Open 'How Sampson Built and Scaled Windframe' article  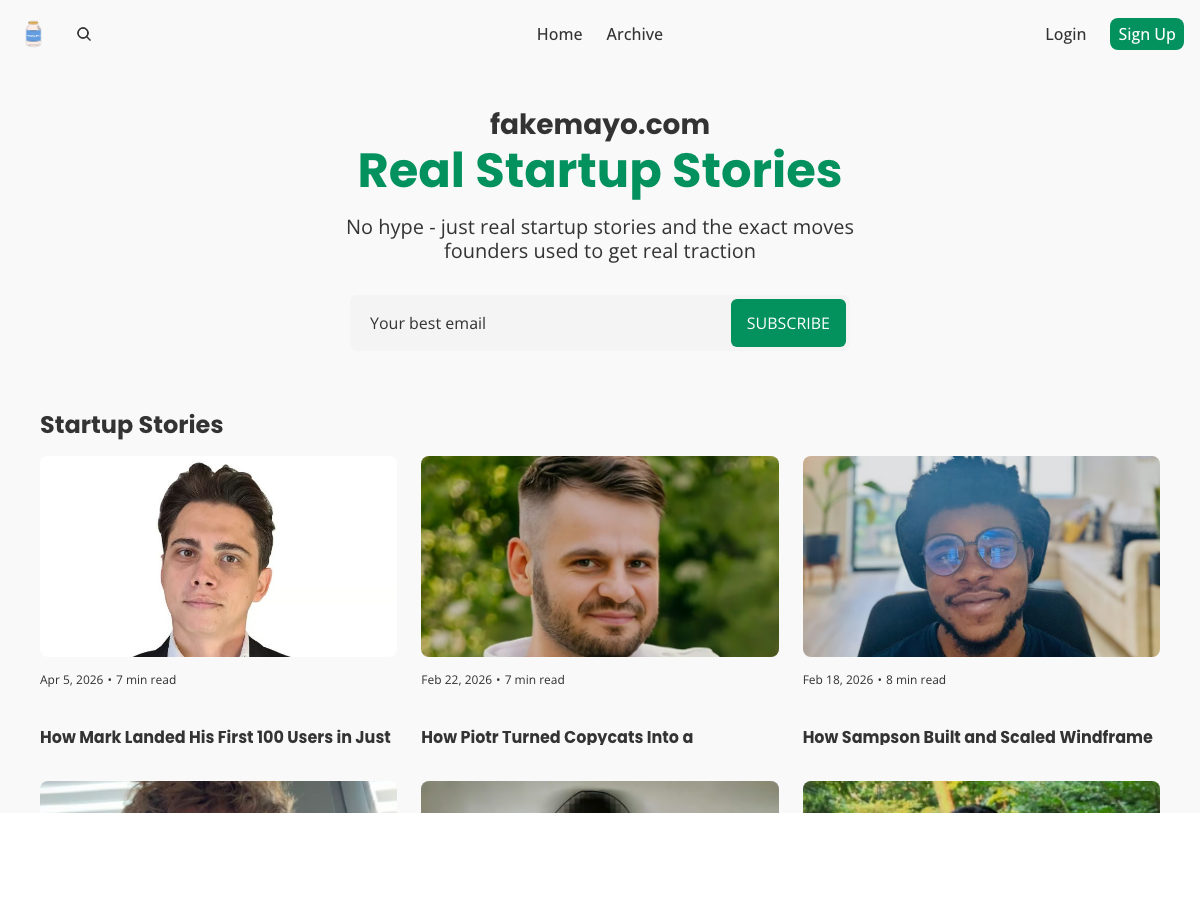click(x=977, y=737)
